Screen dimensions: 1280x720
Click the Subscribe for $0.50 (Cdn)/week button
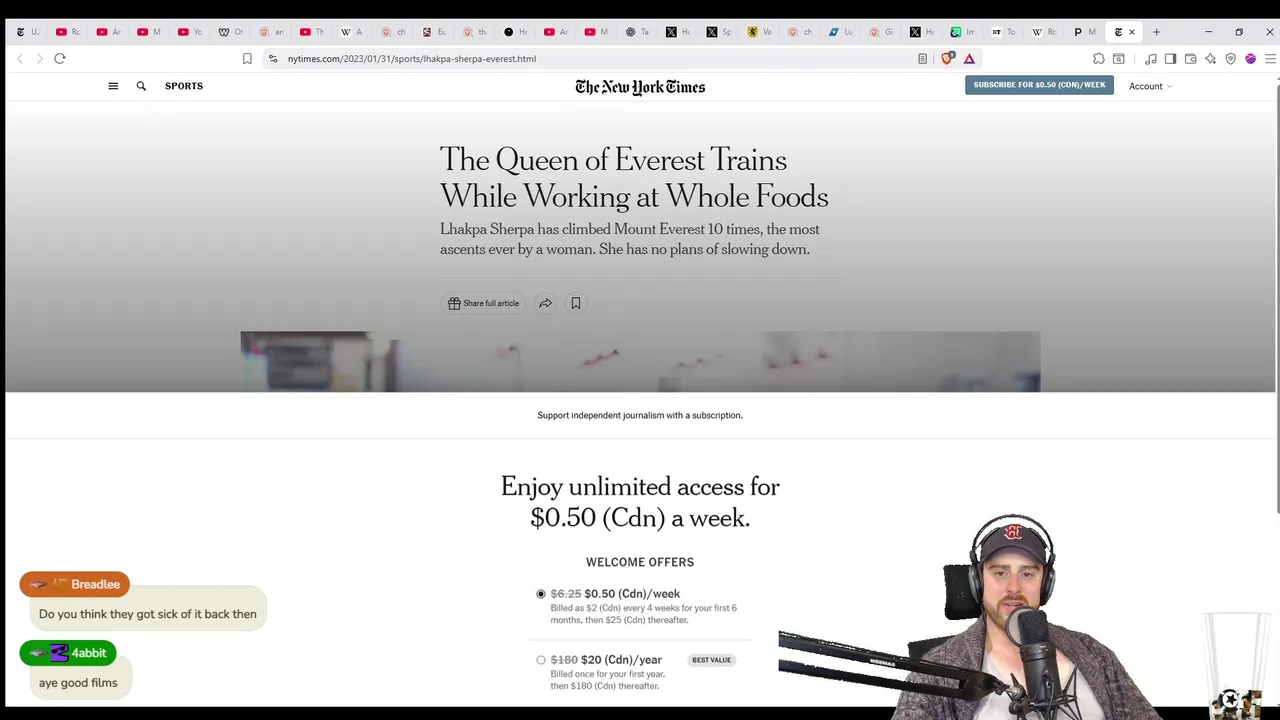1039,85
